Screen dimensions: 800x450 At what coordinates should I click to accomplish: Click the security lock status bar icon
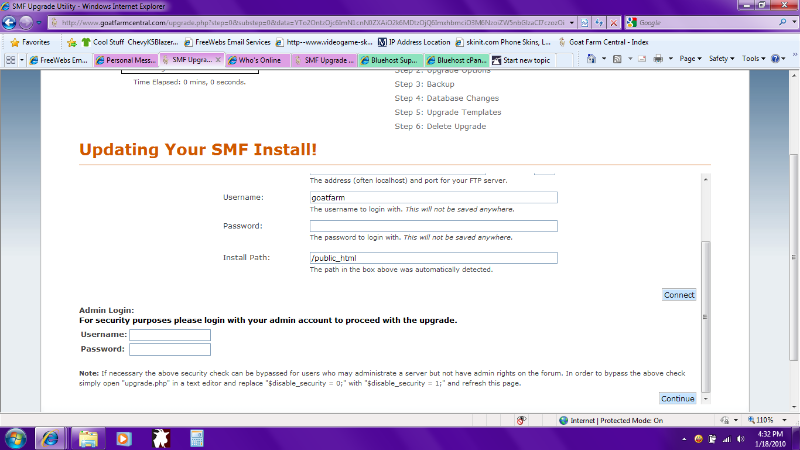coord(724,420)
